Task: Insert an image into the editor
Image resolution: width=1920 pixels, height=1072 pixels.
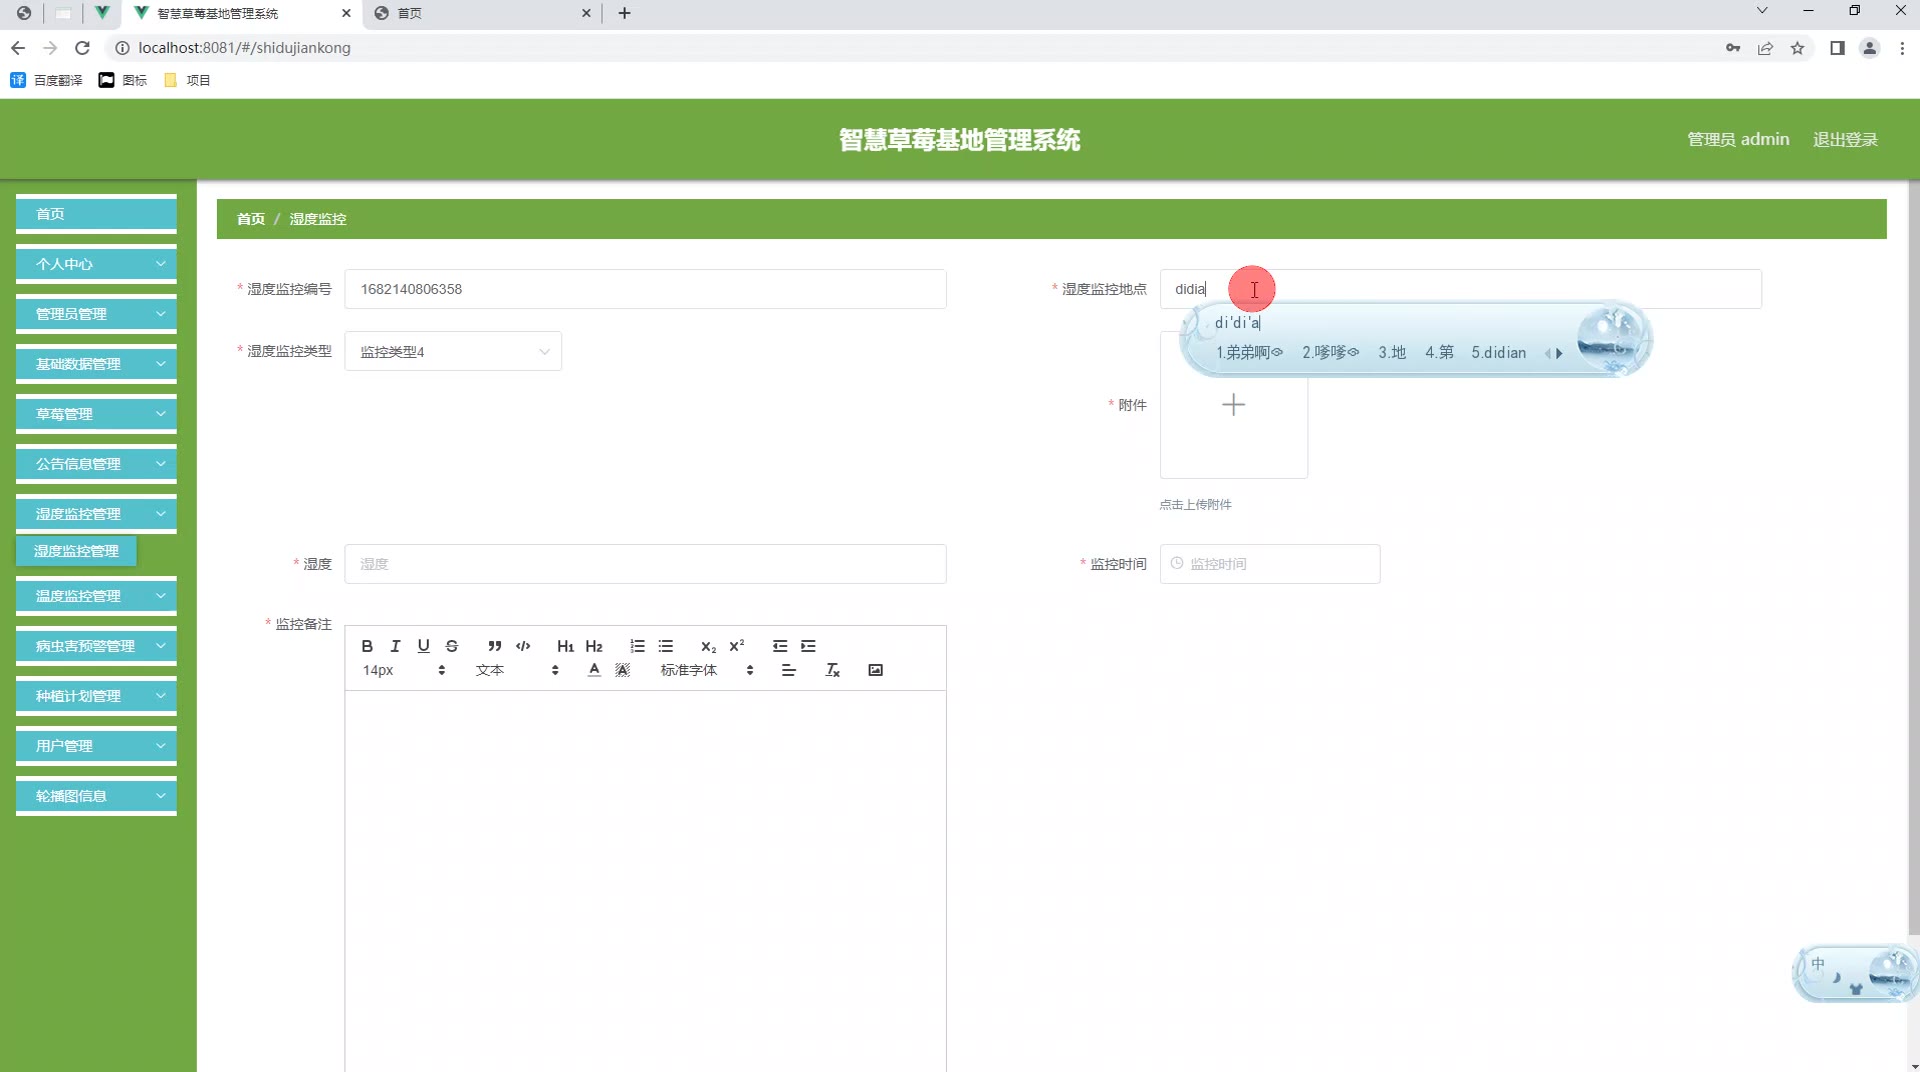Action: [x=876, y=670]
